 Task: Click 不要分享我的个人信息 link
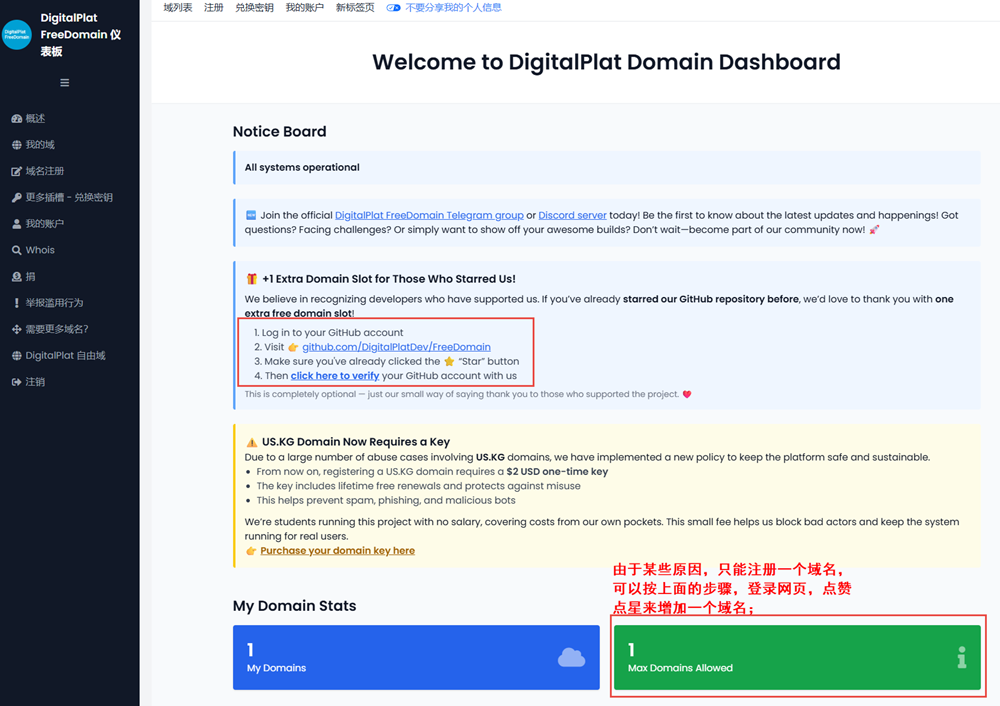(453, 8)
